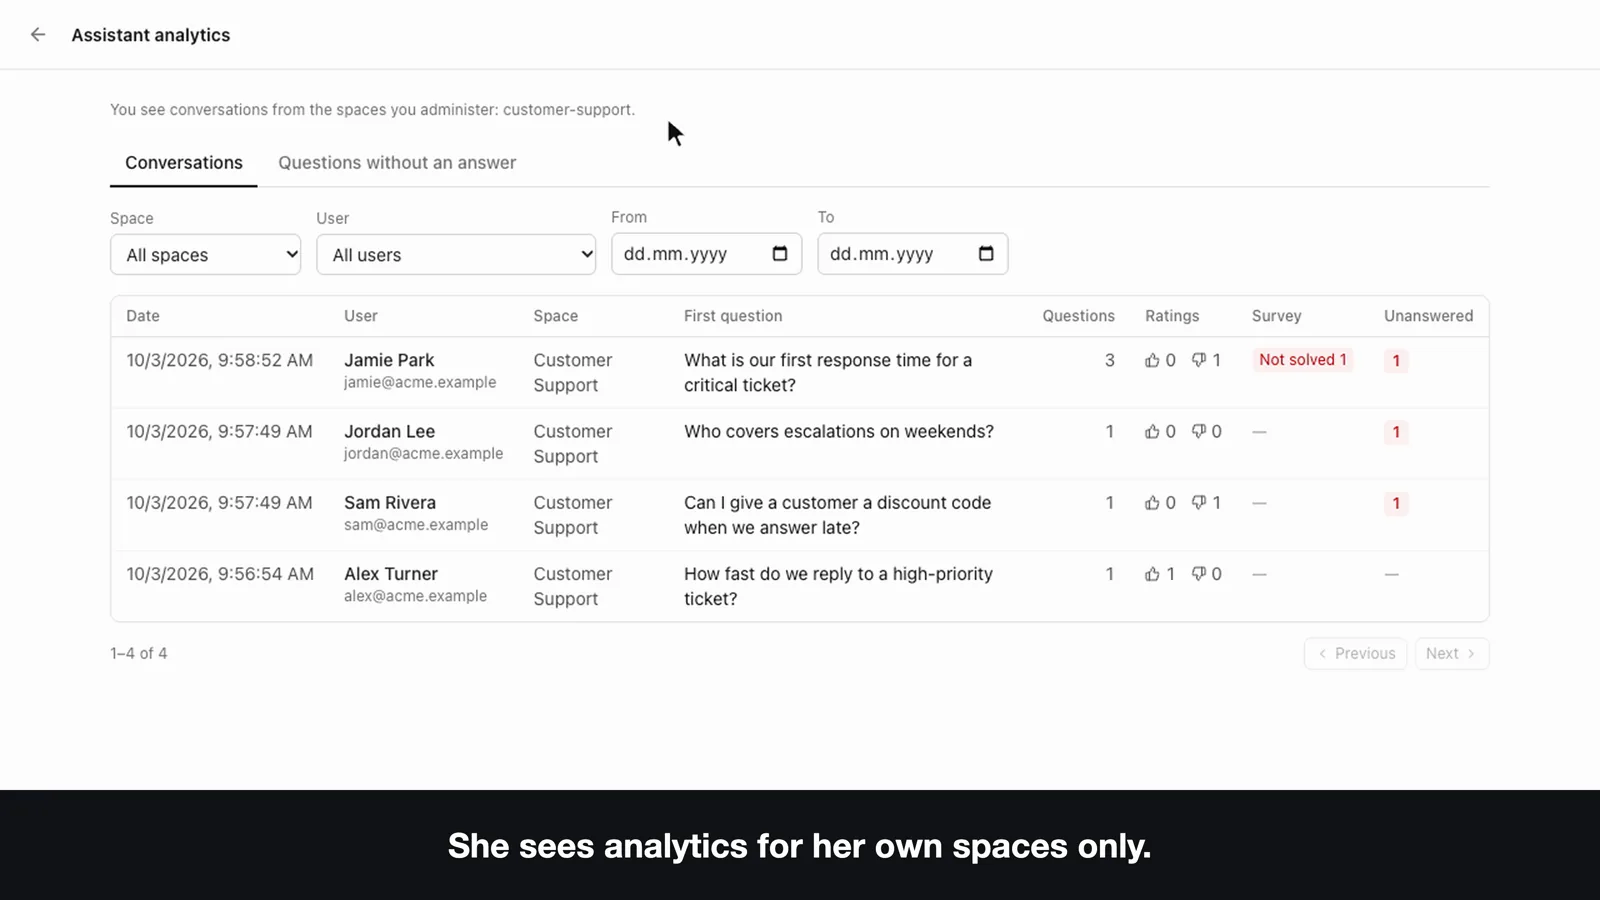This screenshot has height=900, width=1600.
Task: Click question about first response time critical ticket
Action: click(x=828, y=373)
